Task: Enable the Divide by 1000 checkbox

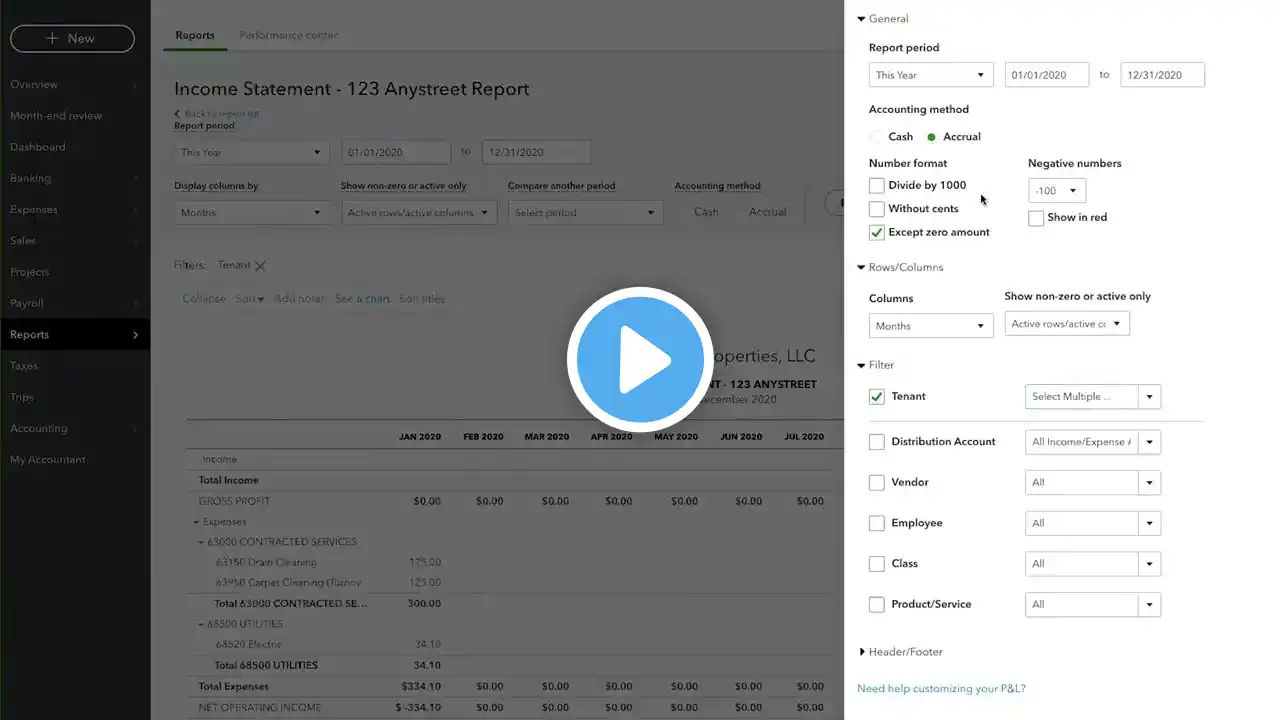Action: click(x=877, y=186)
